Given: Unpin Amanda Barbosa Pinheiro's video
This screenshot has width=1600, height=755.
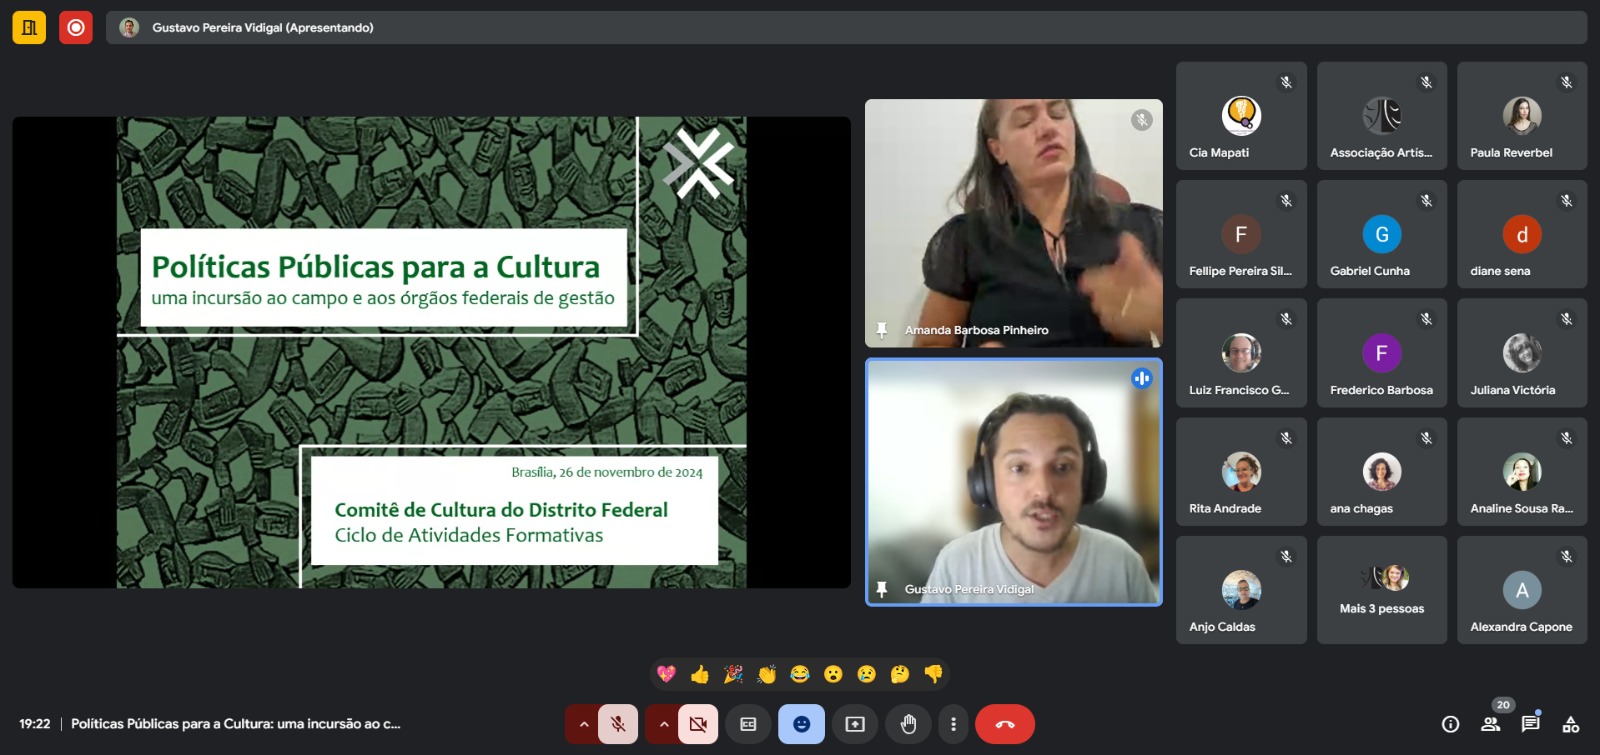Looking at the screenshot, I should pyautogui.click(x=881, y=330).
